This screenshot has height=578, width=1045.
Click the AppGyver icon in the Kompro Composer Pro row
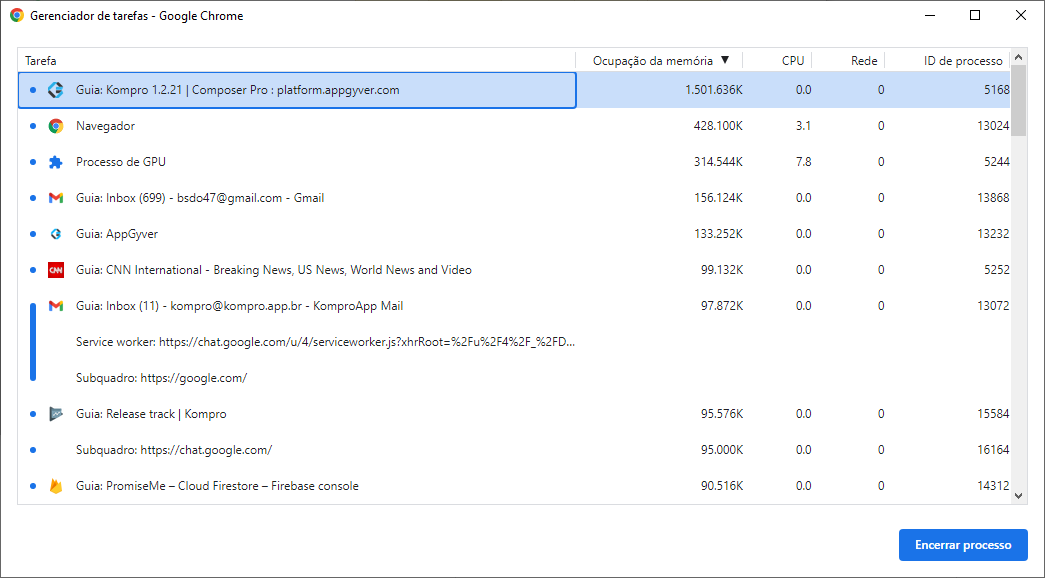pos(56,90)
